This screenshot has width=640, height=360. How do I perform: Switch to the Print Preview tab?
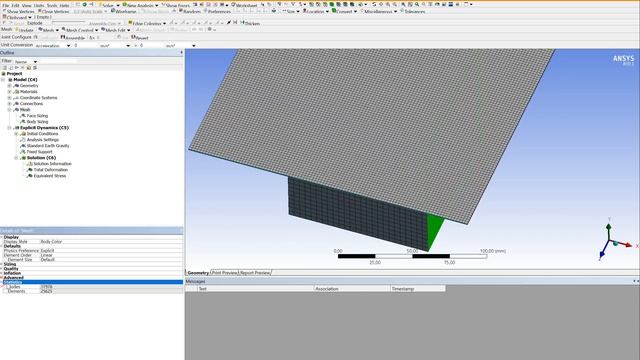tap(224, 273)
